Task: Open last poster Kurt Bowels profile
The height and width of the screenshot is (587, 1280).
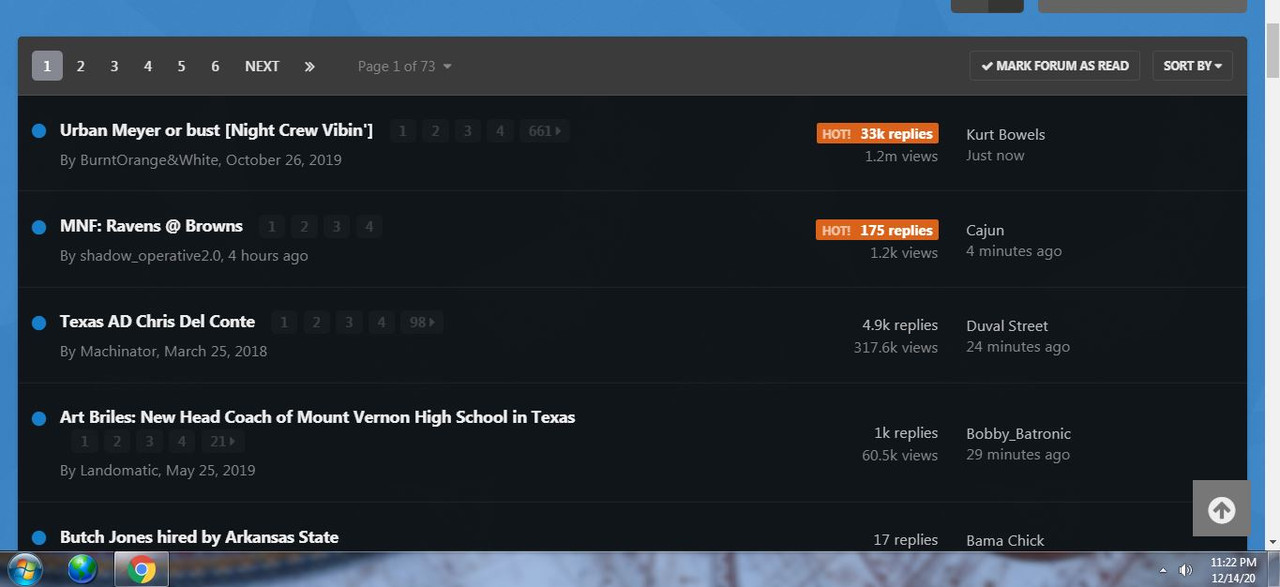Action: 1005,134
